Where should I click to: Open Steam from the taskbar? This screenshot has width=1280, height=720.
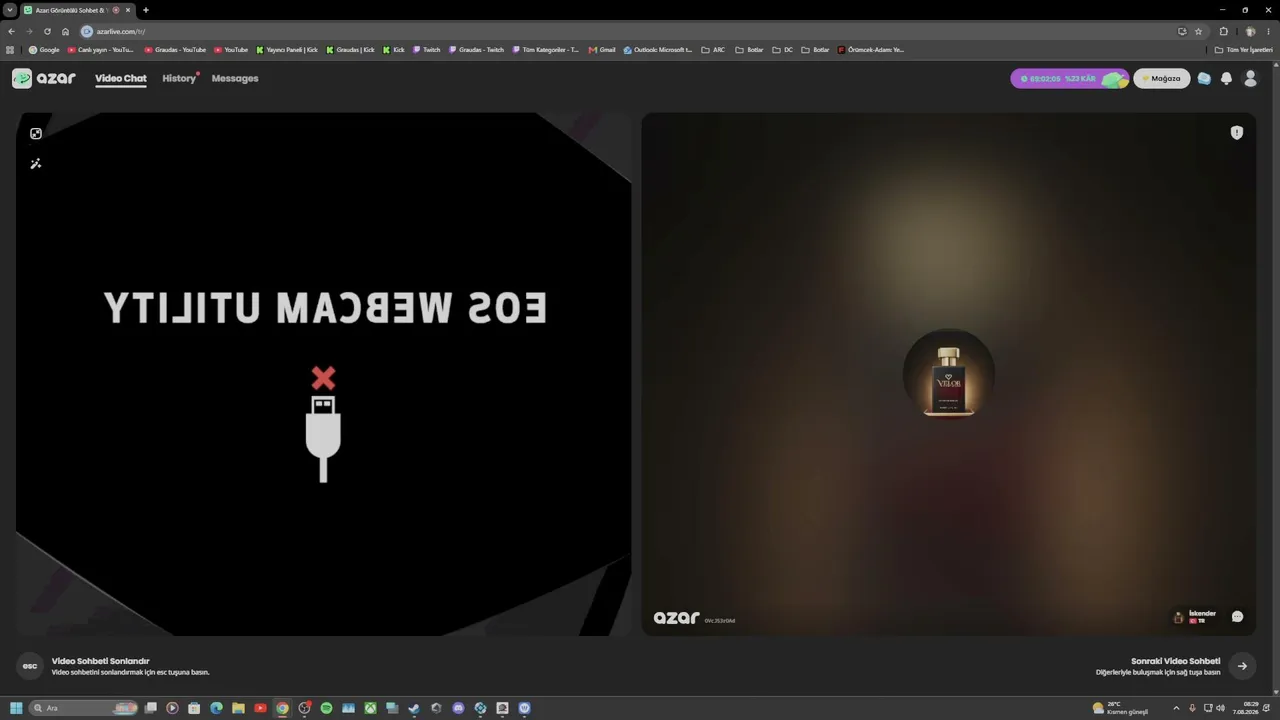pyautogui.click(x=414, y=708)
